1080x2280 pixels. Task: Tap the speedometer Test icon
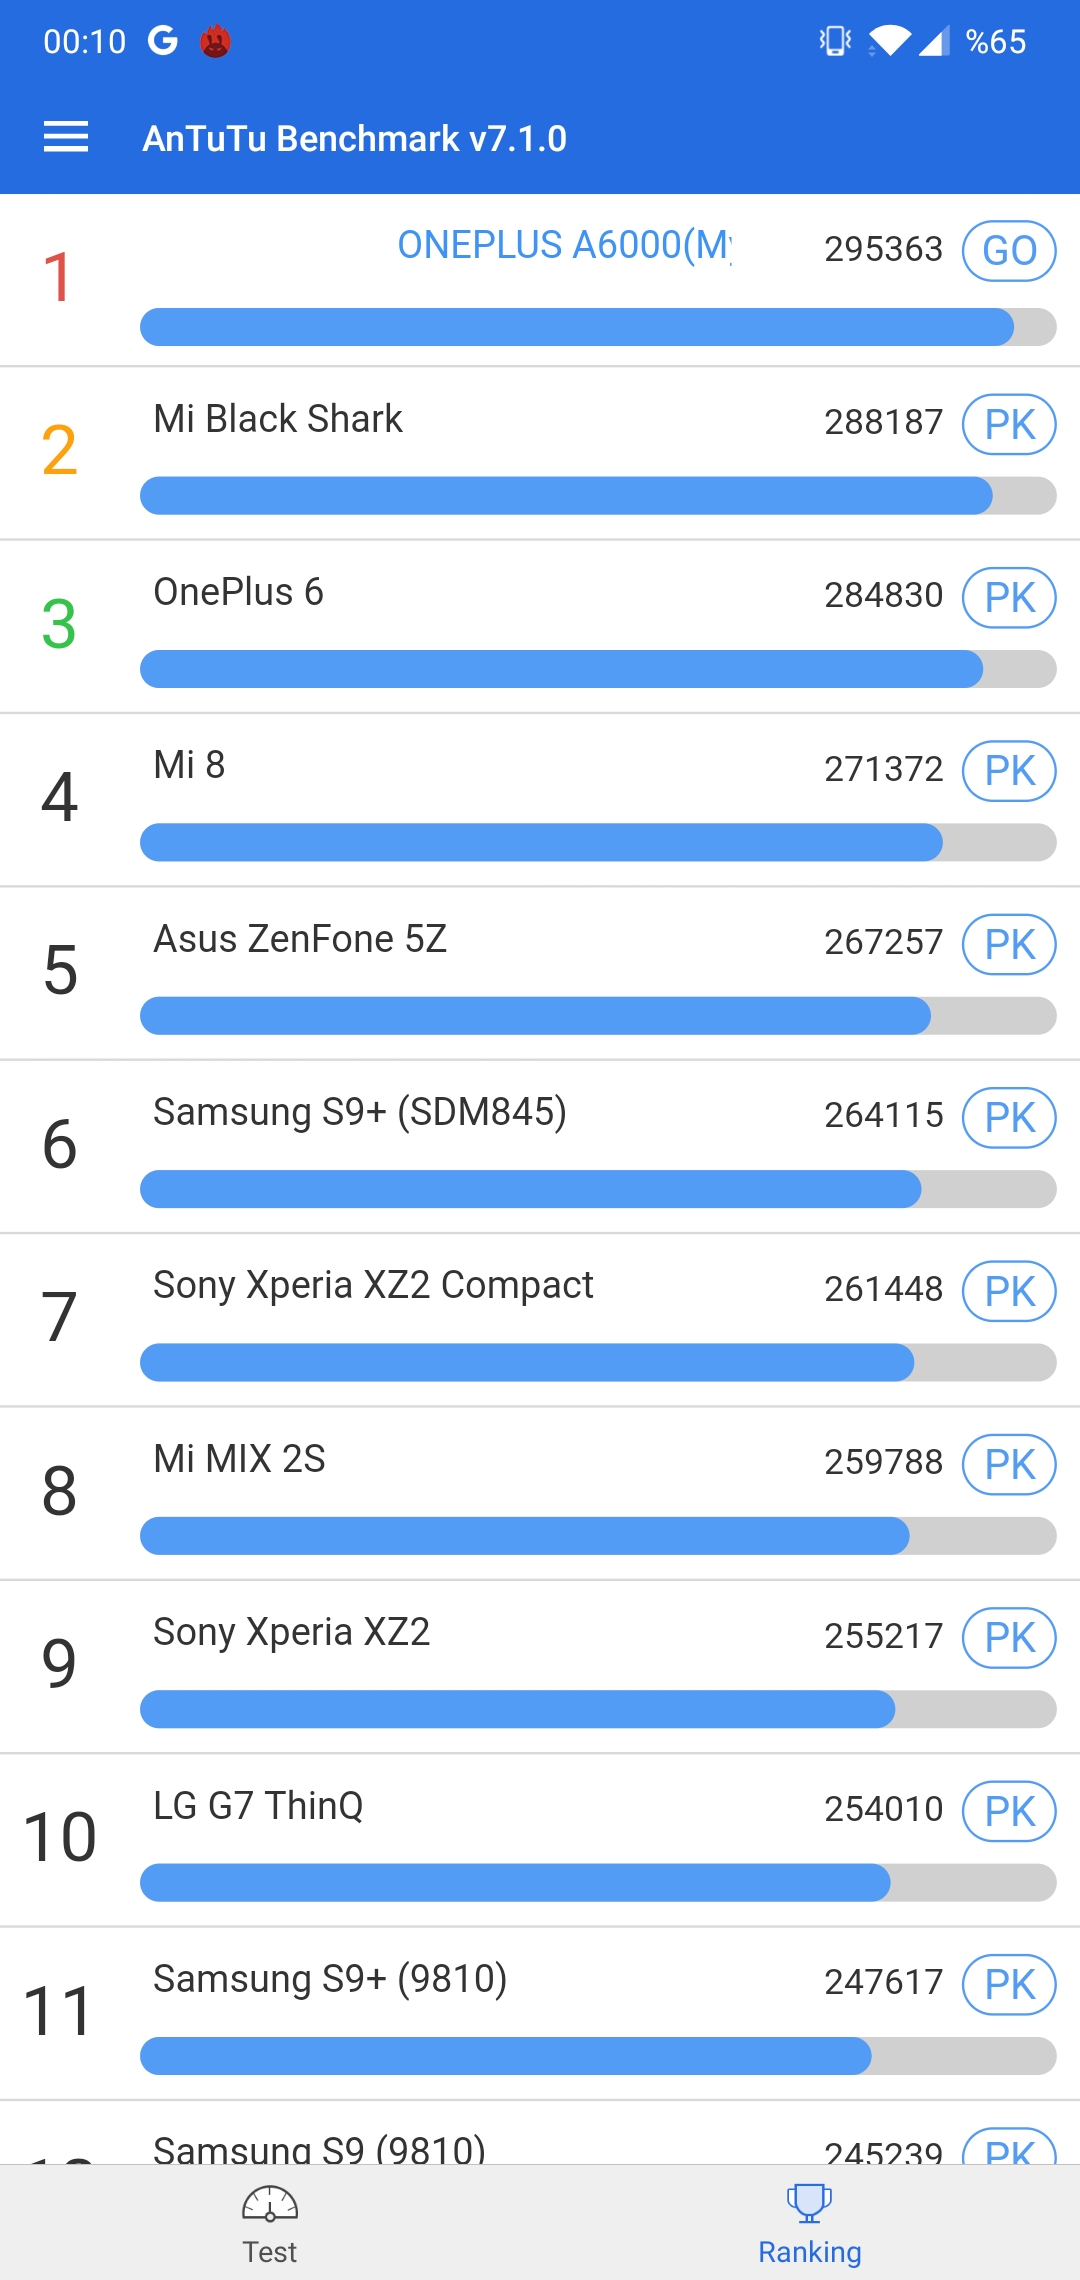(270, 2203)
